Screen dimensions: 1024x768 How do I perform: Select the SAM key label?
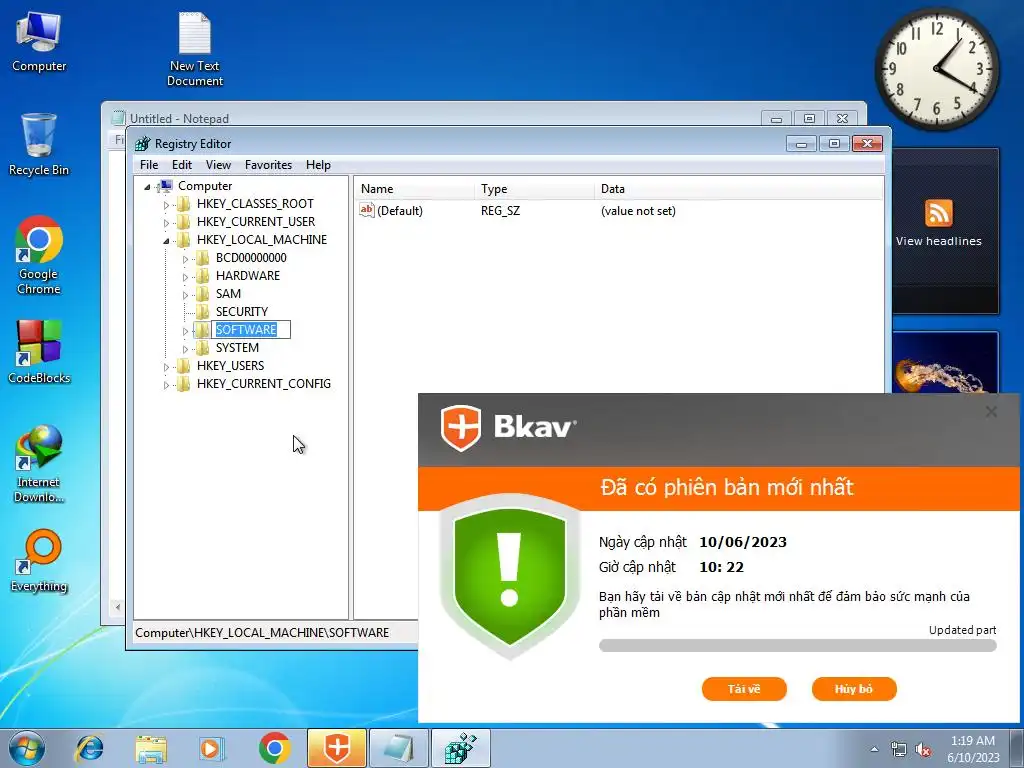pos(228,293)
